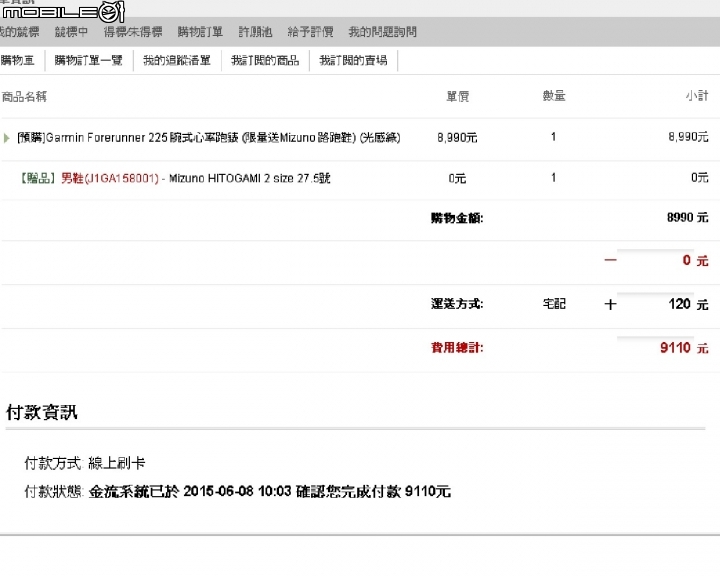This screenshot has width=720, height=576.
Task: Open the 許願池 menu item
Action: [255, 32]
